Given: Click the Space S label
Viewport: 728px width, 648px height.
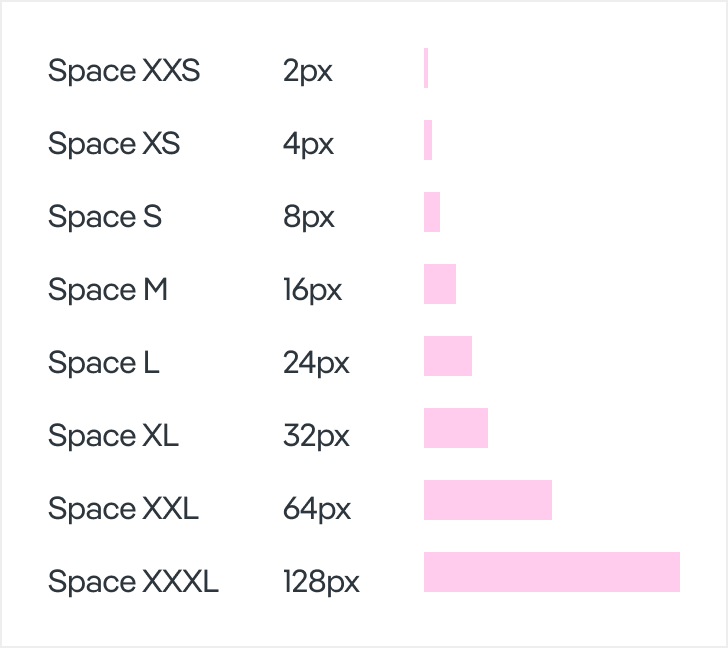Looking at the screenshot, I should coord(105,216).
